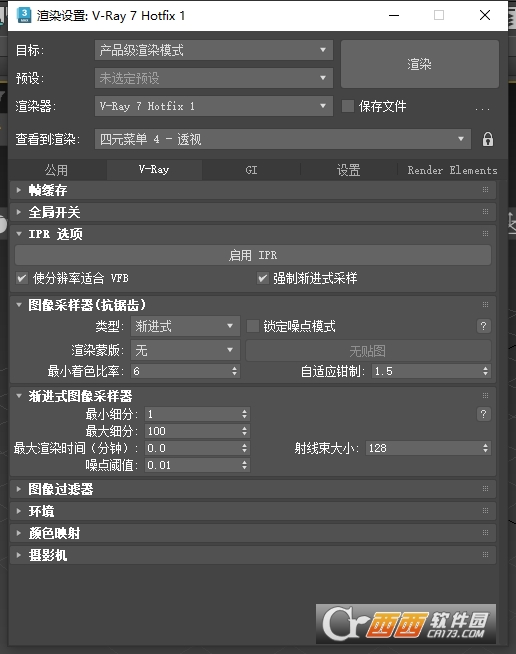The image size is (516, 654).
Task: Click the grip handle on 图像过滤器 rollout
Action: coord(485,489)
